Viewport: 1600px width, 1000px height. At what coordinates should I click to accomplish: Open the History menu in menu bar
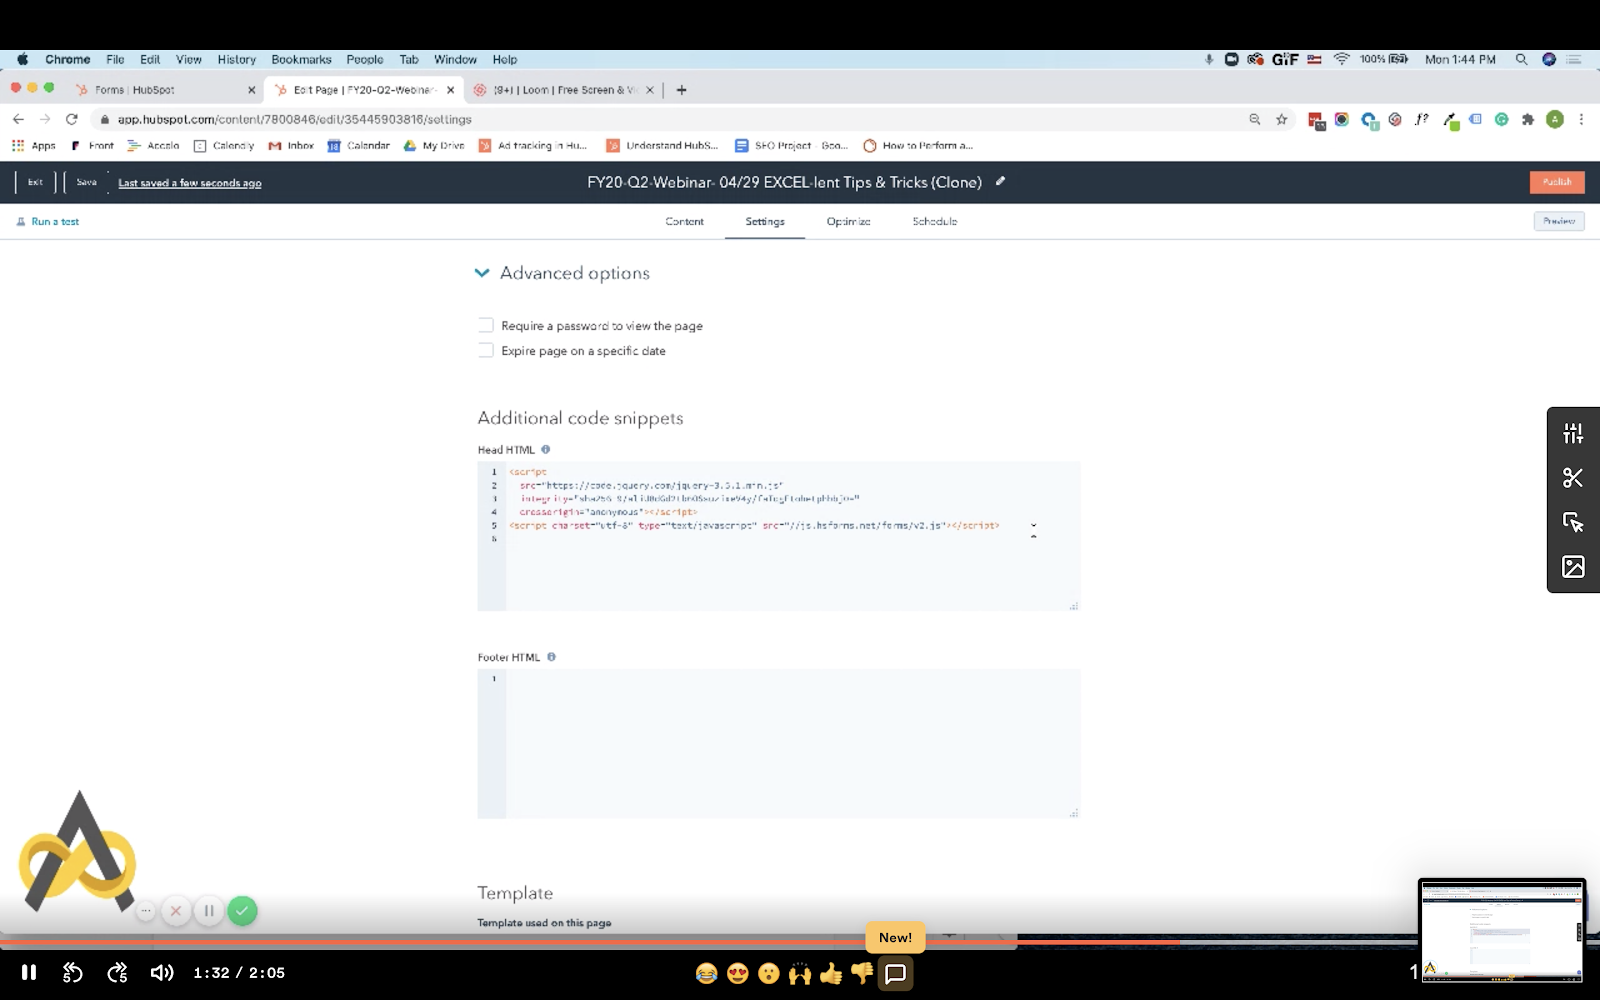tap(237, 59)
